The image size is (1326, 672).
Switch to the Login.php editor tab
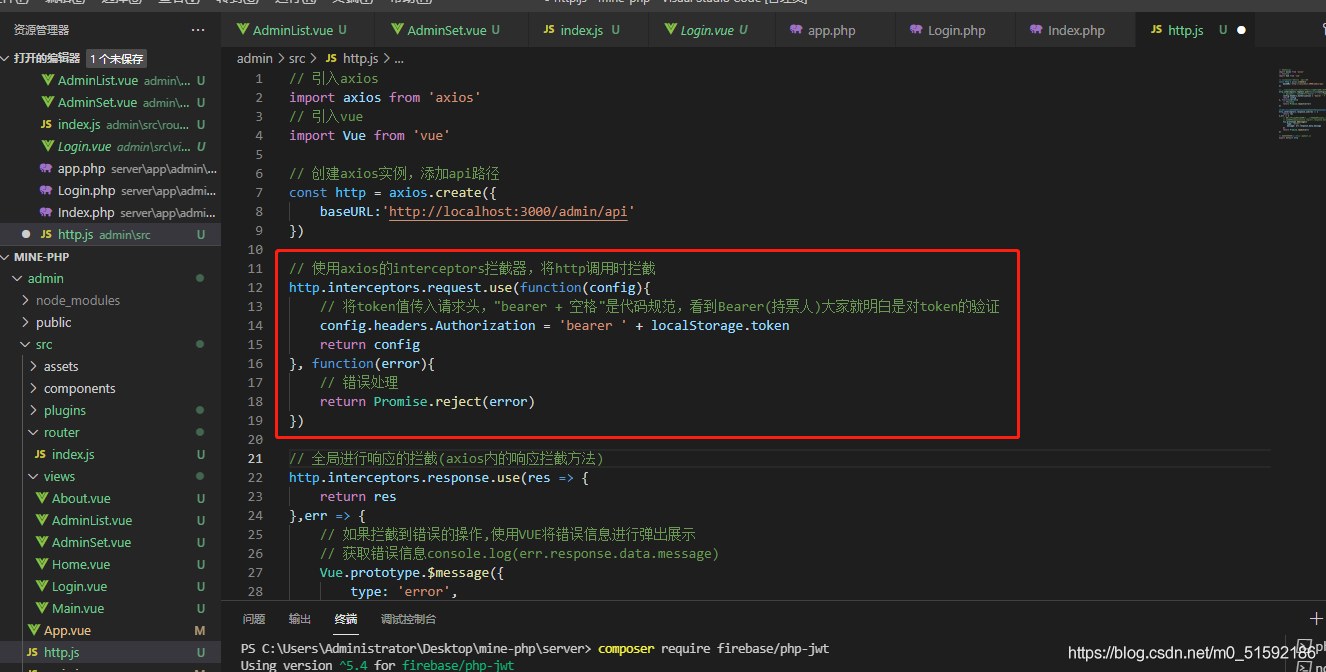tap(955, 30)
